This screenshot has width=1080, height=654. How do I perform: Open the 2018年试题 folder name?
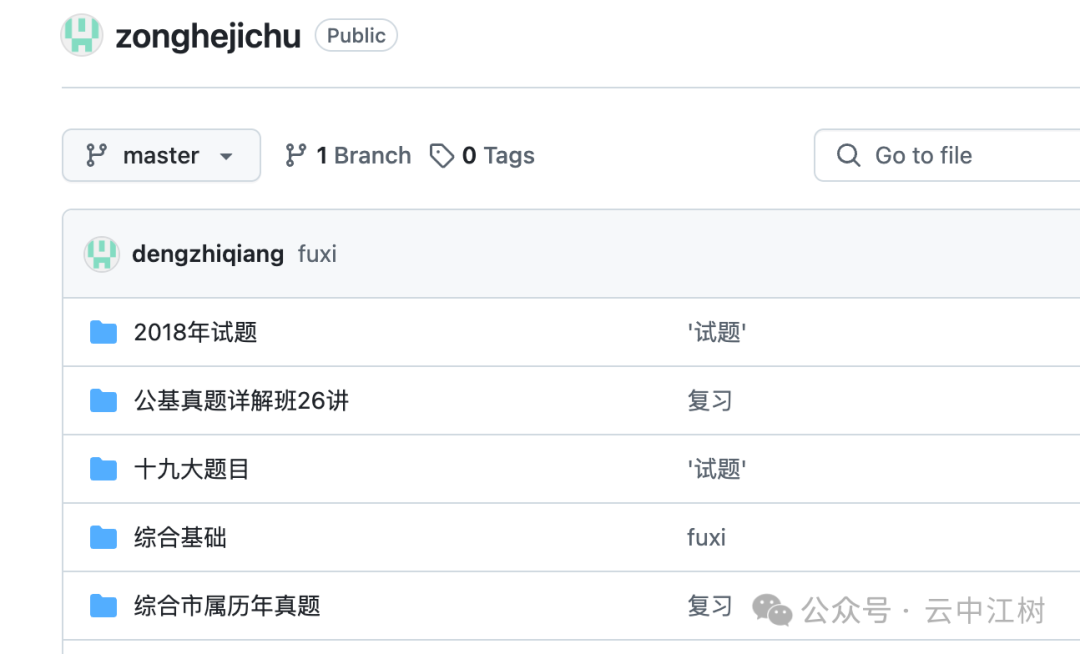coord(195,332)
